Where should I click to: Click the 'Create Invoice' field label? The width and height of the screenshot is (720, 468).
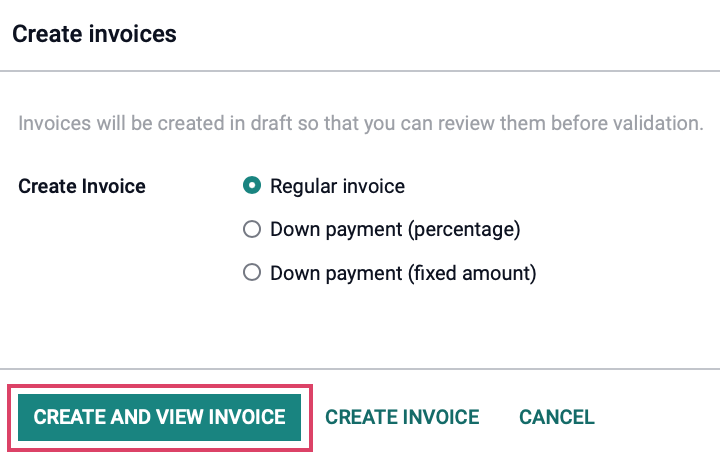(82, 186)
